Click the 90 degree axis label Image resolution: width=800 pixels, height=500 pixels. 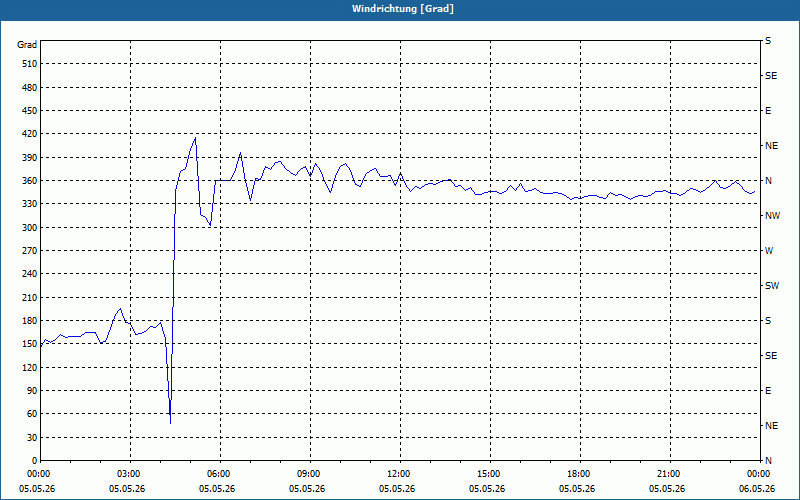pyautogui.click(x=32, y=391)
